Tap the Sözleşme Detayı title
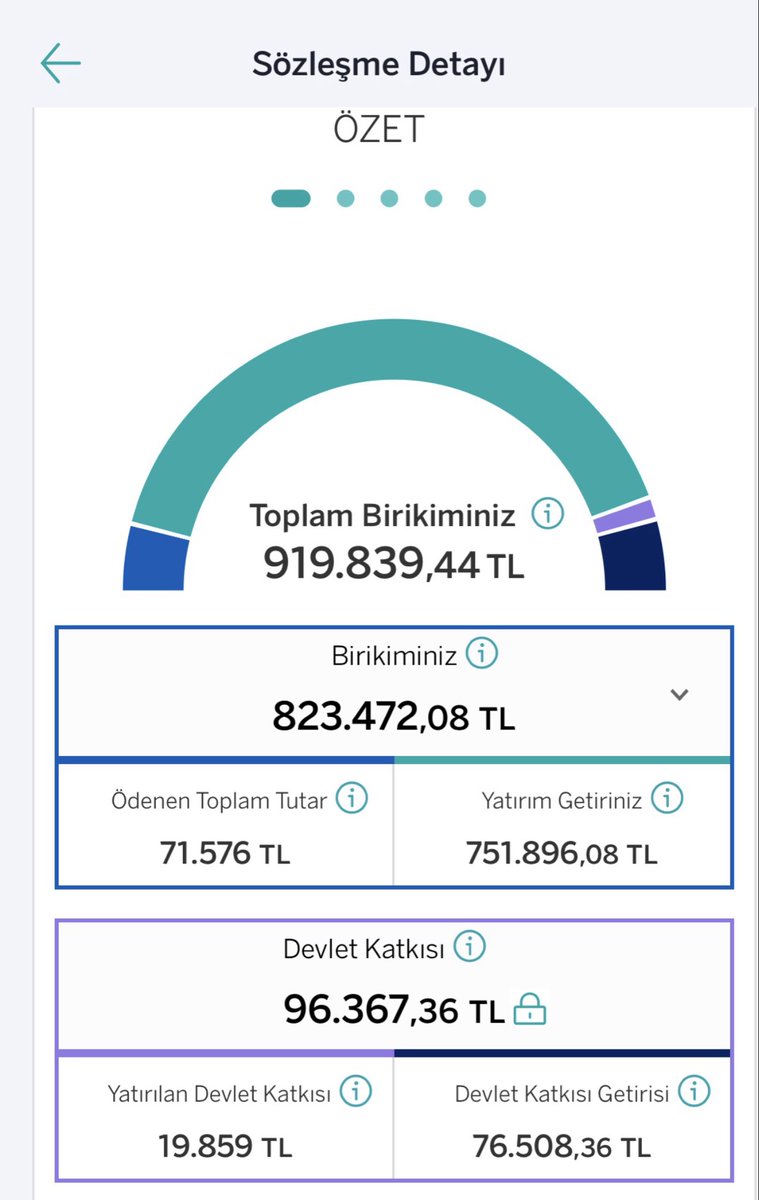 (379, 64)
